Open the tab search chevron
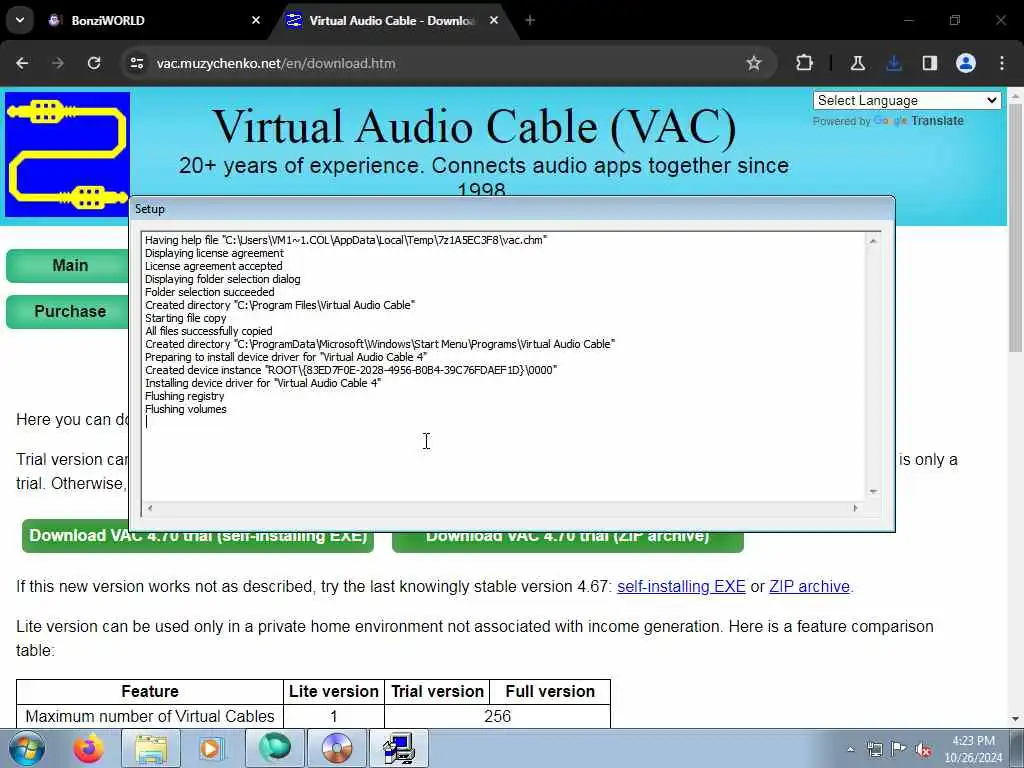 coord(20,20)
